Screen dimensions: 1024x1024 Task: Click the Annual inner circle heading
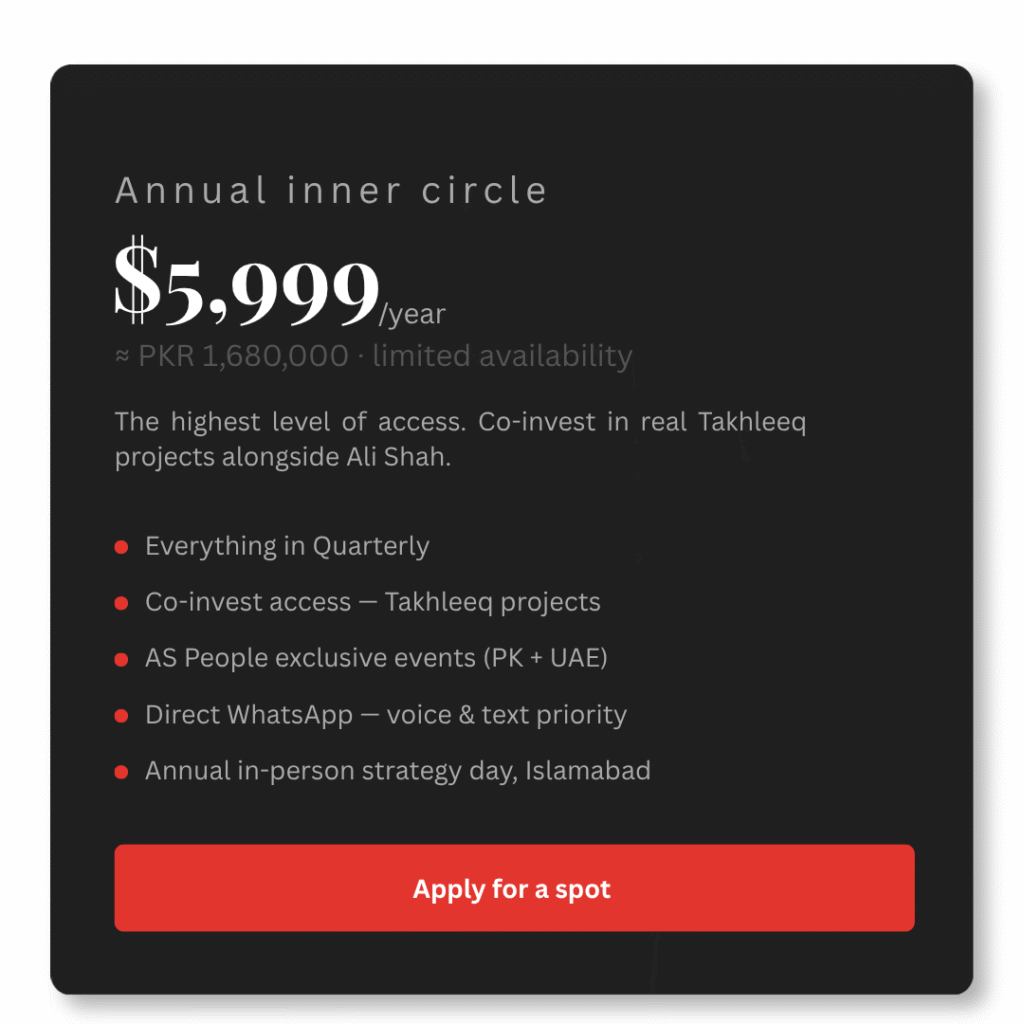click(x=331, y=190)
